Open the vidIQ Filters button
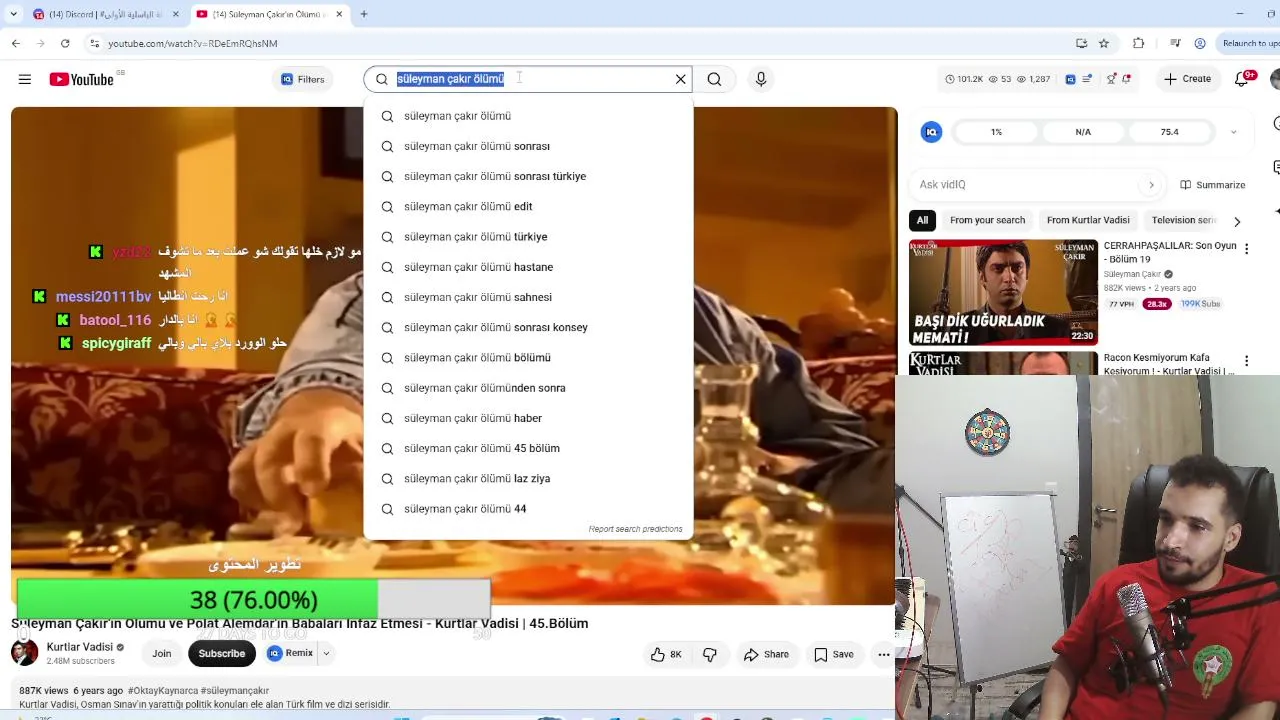Viewport: 1280px width, 720px height. (302, 79)
